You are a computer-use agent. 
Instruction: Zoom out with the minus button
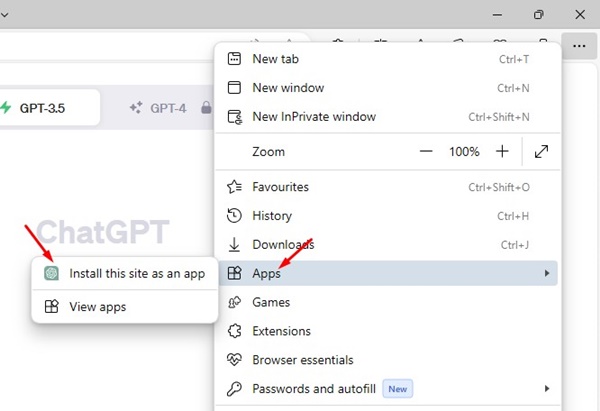click(x=426, y=152)
